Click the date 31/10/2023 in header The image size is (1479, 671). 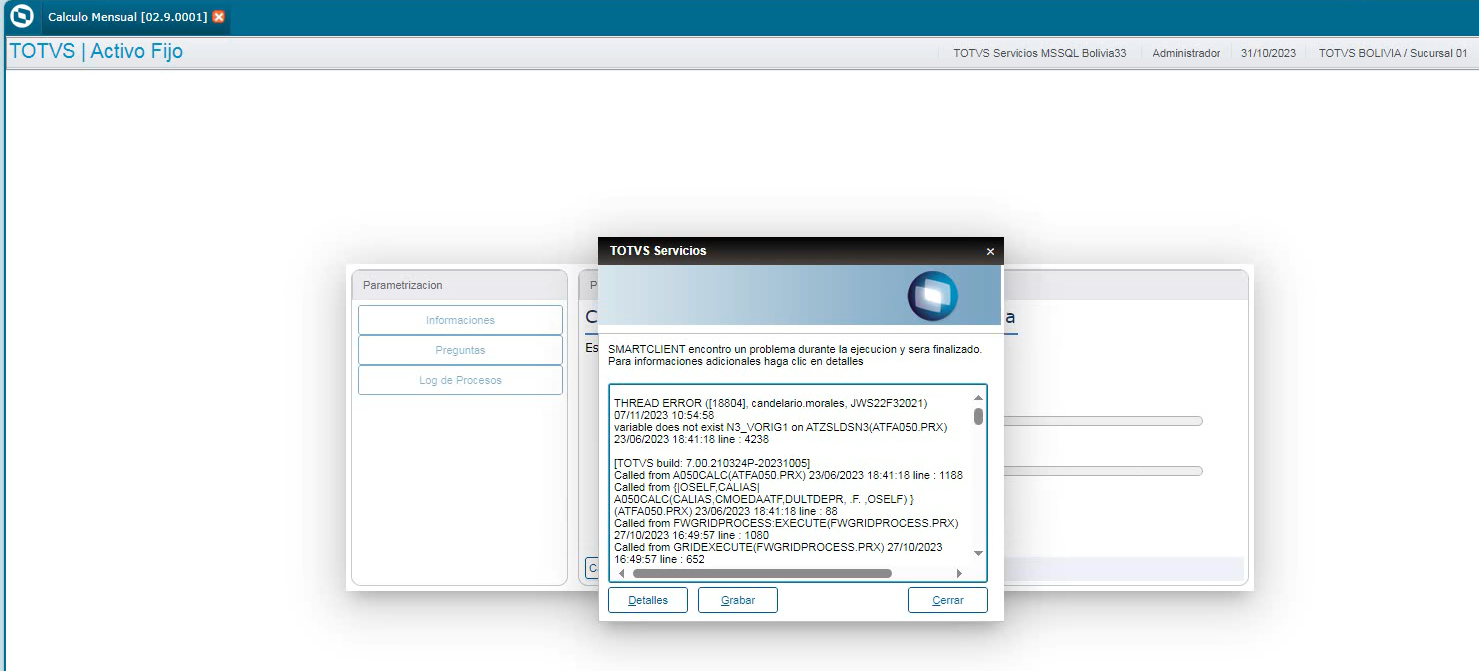click(1268, 53)
